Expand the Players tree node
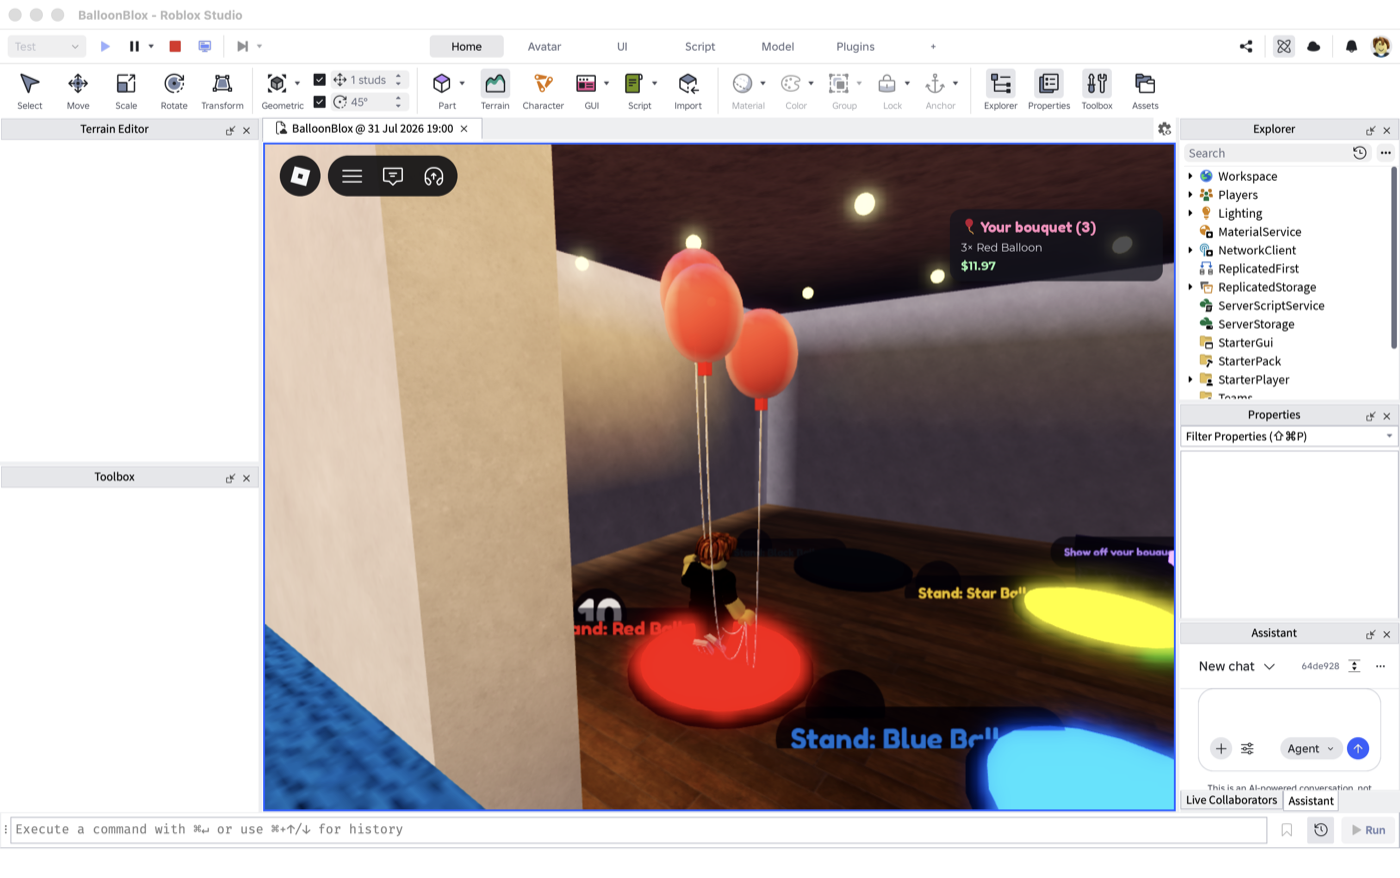The image size is (1400, 878). (x=1190, y=195)
